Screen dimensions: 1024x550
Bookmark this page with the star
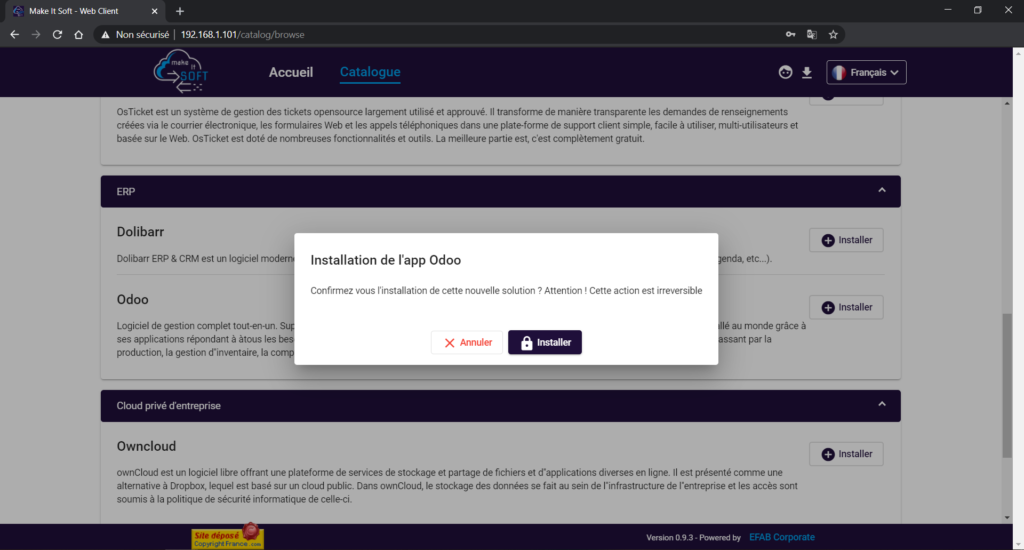point(833,35)
